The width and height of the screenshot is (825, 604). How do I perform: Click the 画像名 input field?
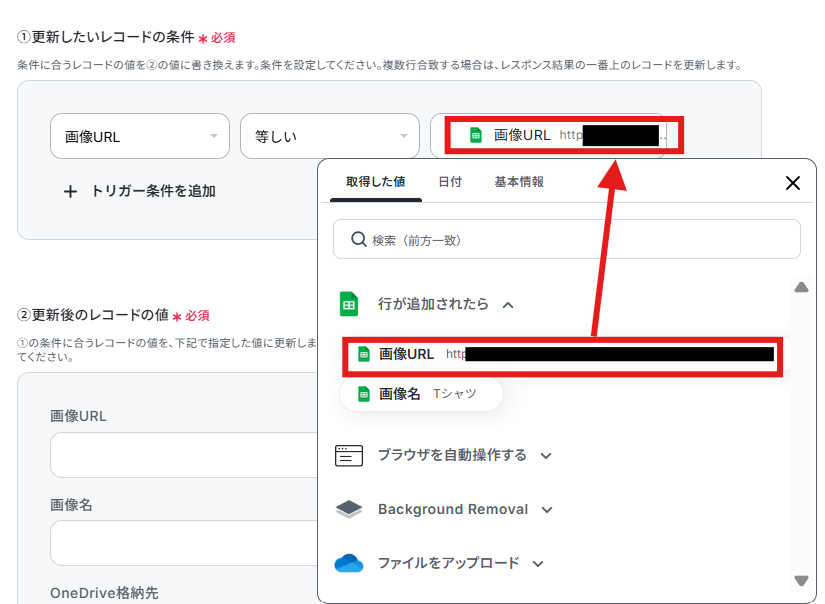pyautogui.click(x=184, y=543)
